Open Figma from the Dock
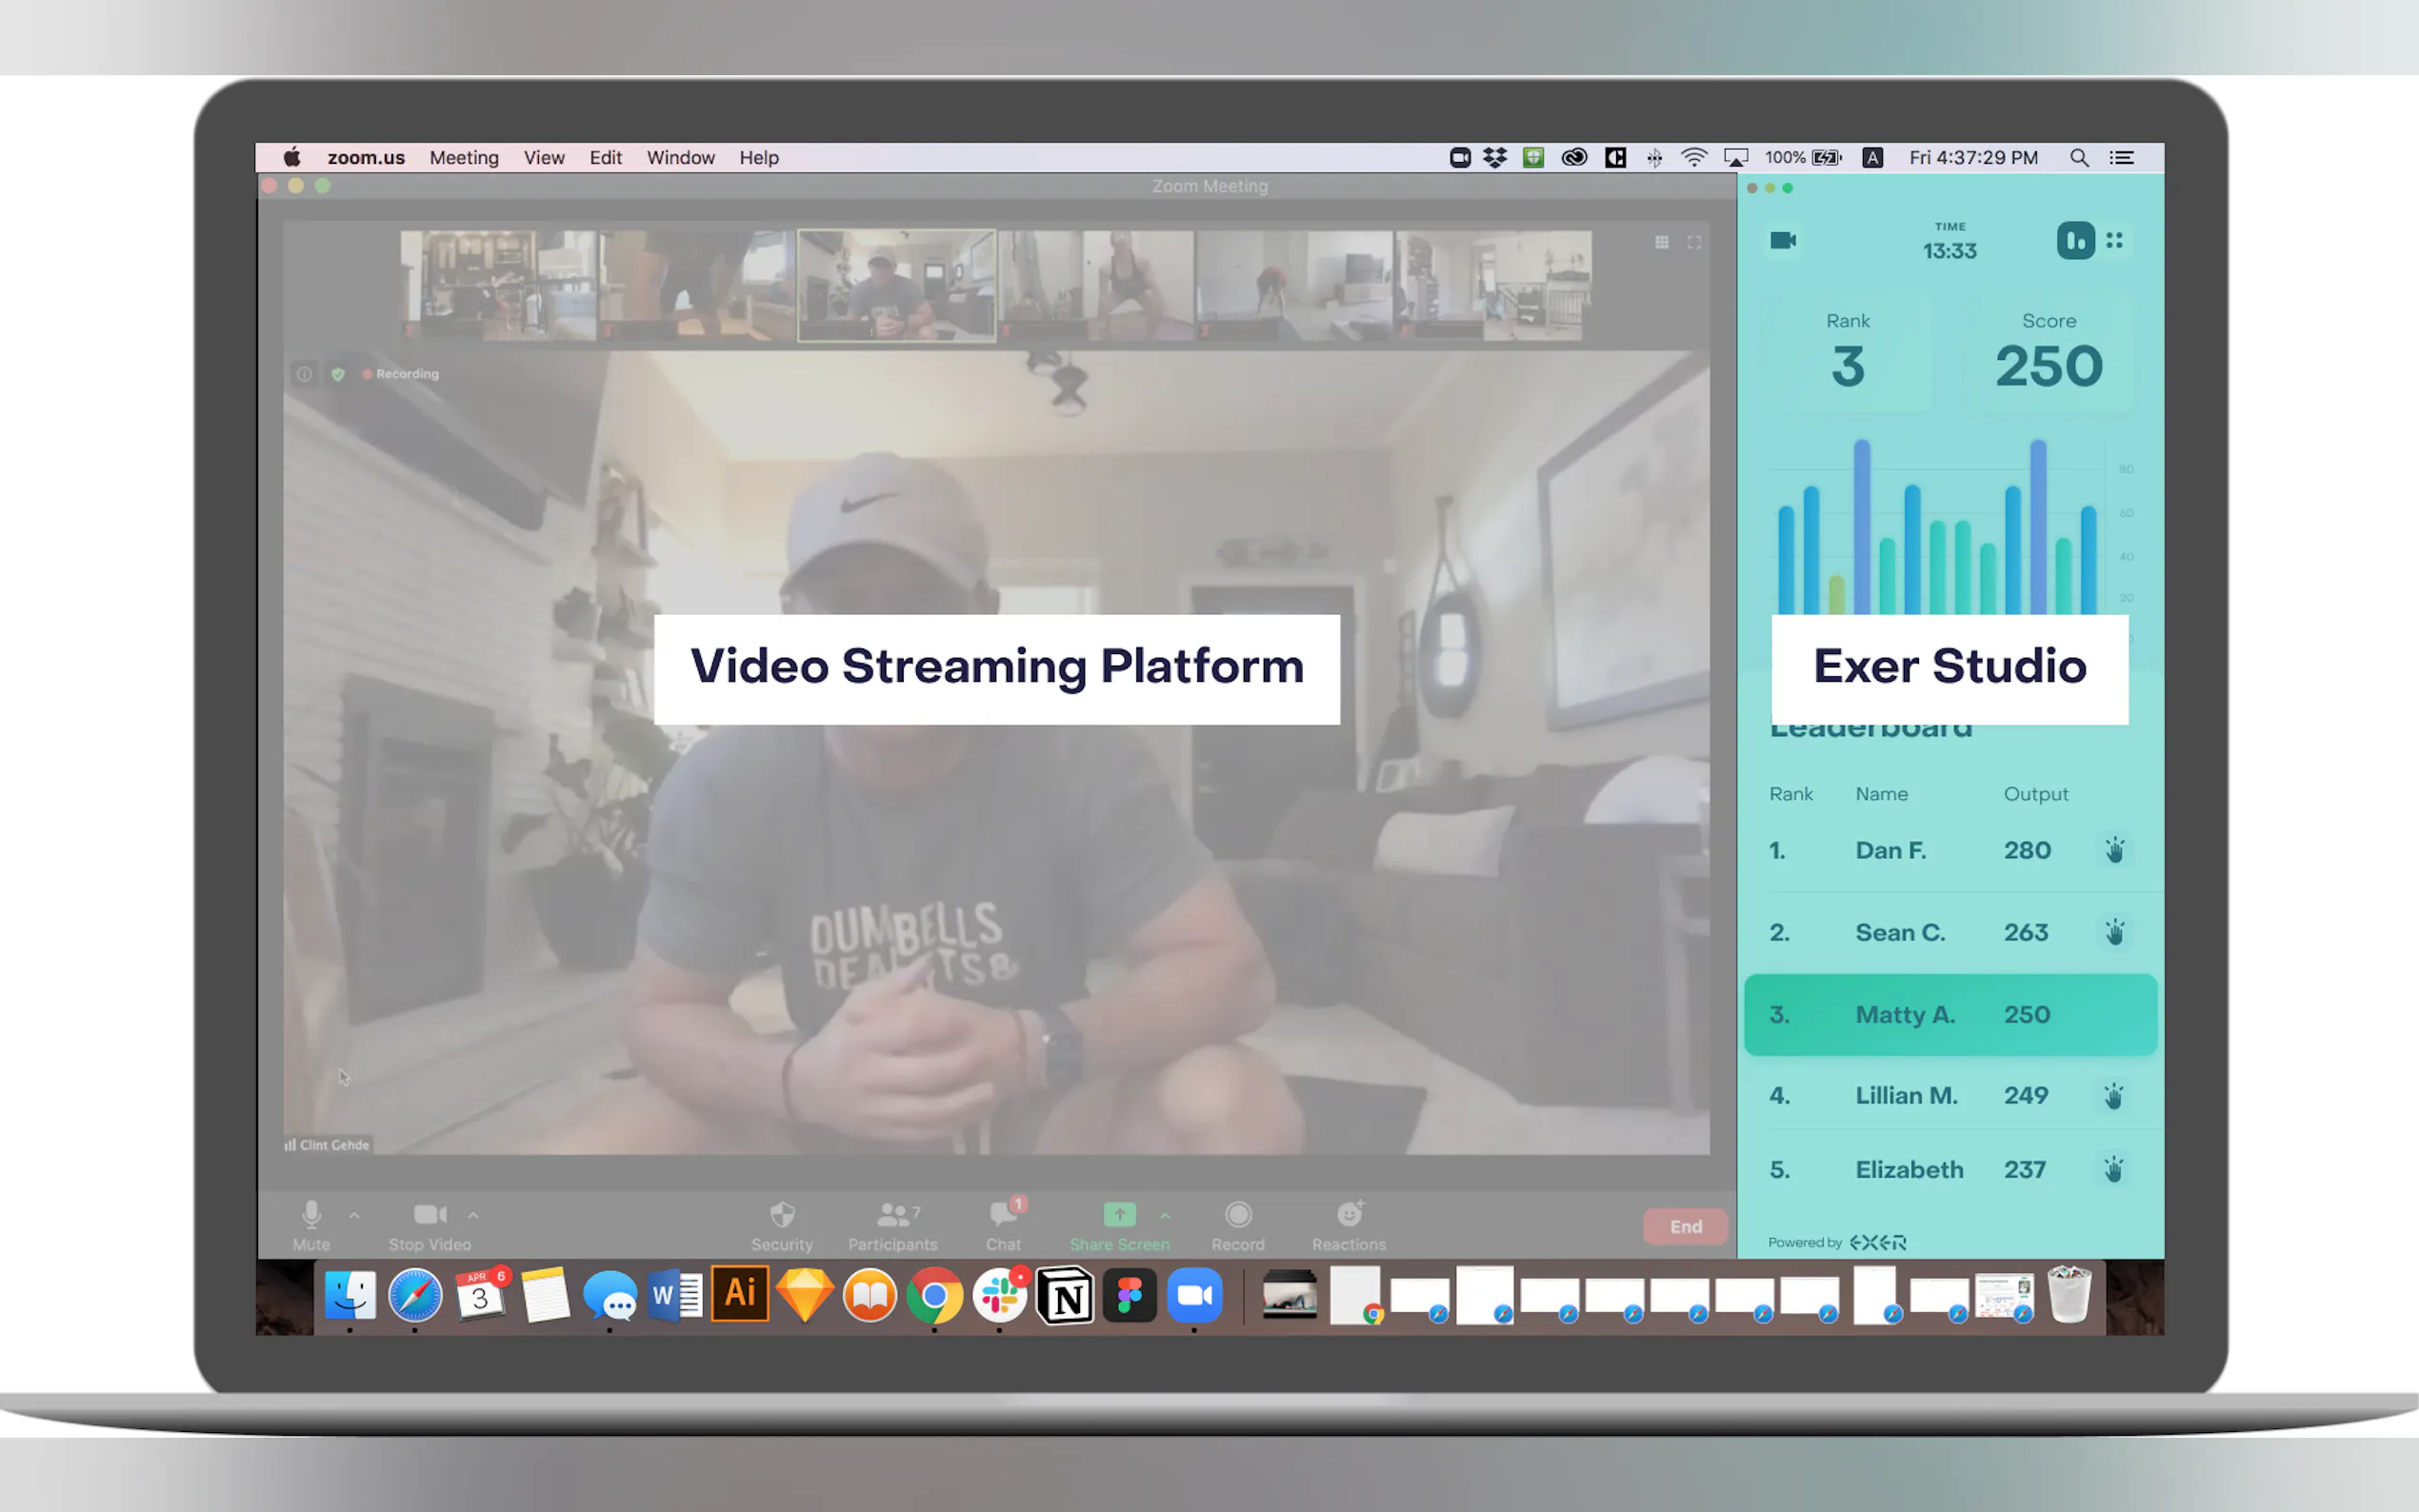 [x=1130, y=1295]
